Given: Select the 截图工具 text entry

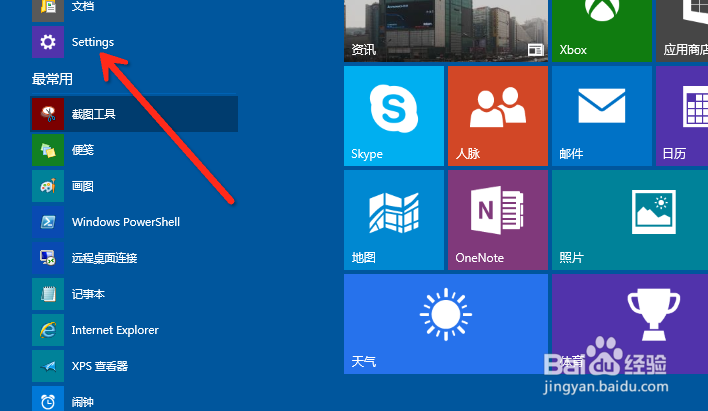Looking at the screenshot, I should (93, 114).
